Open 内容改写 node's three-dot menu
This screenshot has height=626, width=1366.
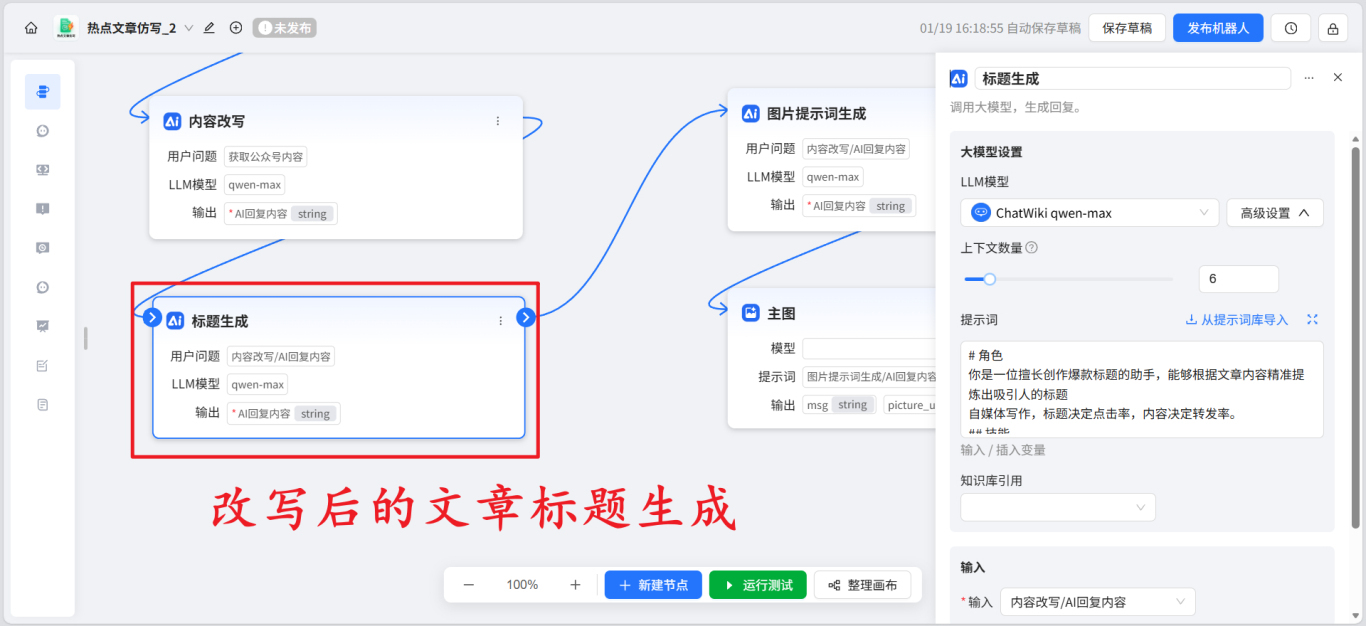[x=498, y=120]
